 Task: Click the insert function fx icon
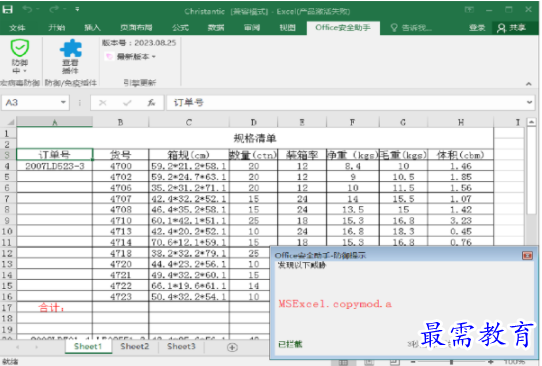point(151,103)
